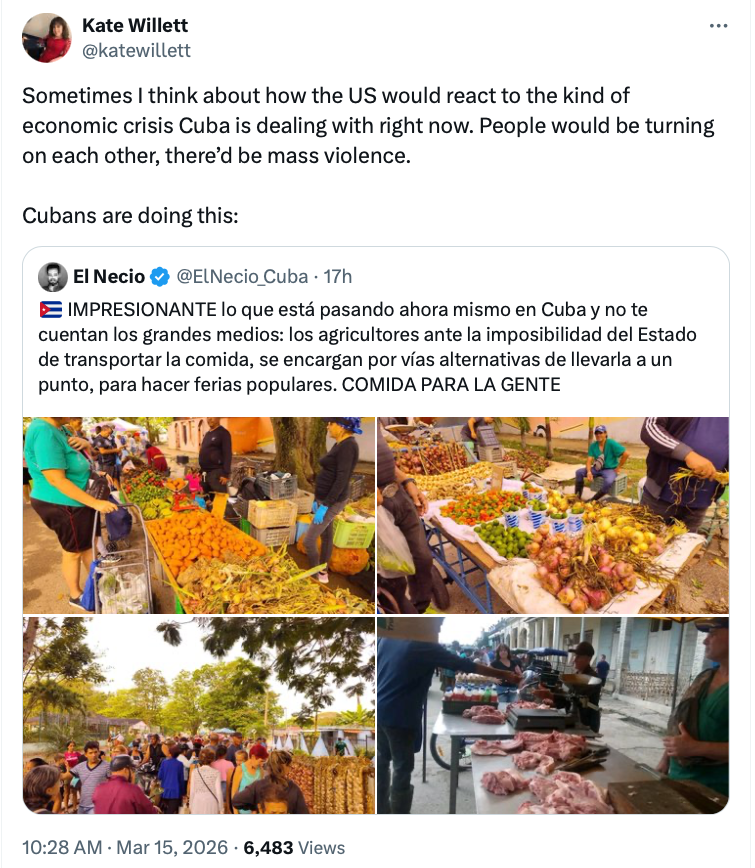Visit the @katewillett handle
Viewport: 755px width, 868px height.
(x=136, y=50)
